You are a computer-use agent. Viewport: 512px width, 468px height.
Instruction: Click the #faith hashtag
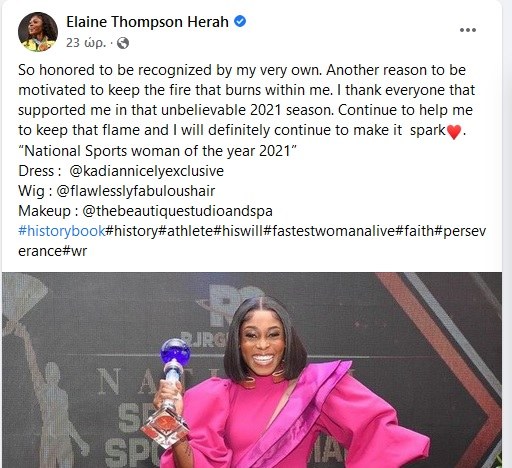415,231
